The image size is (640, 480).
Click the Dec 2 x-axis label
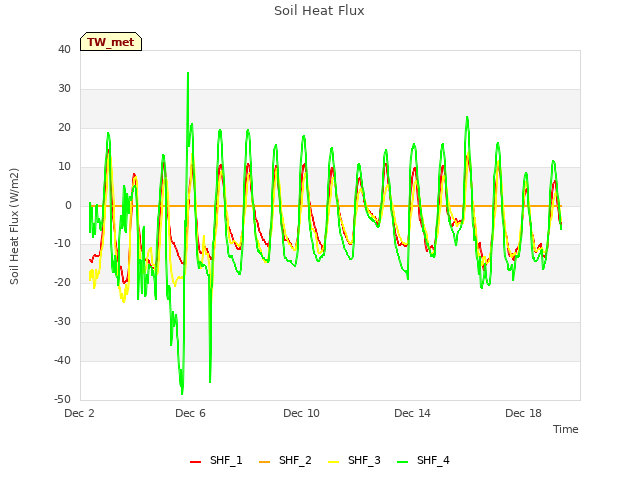(x=80, y=413)
